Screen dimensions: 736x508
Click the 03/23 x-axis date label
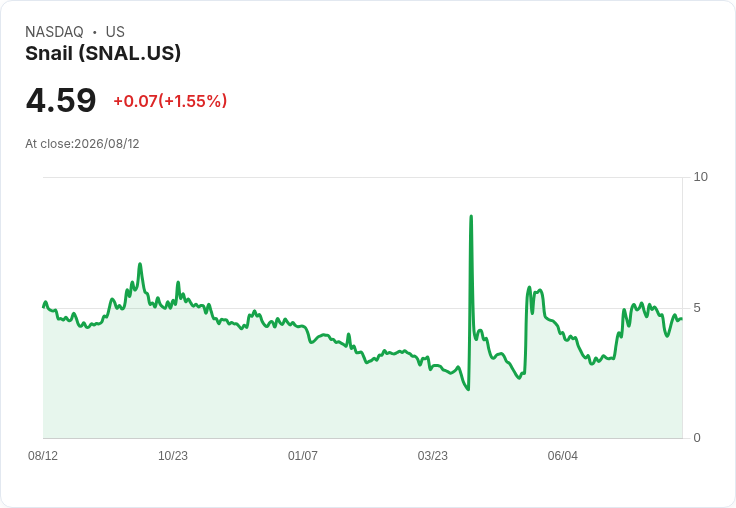433,455
